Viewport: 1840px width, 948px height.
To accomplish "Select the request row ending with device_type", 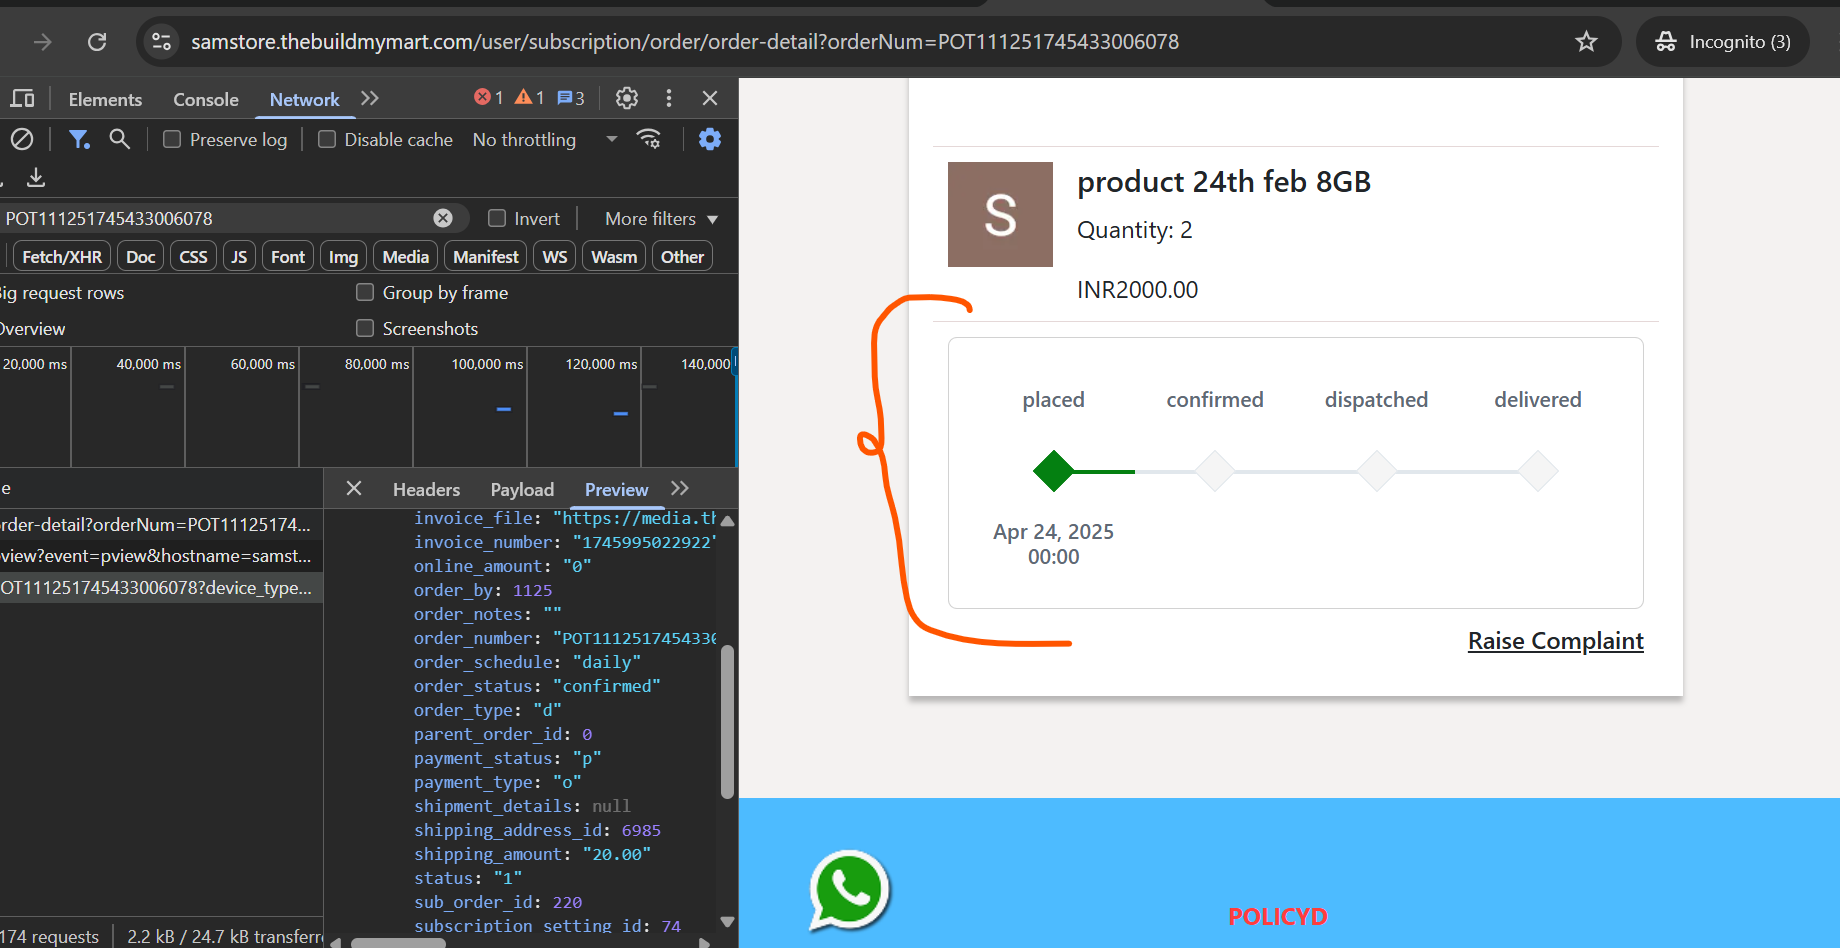I will pyautogui.click(x=161, y=588).
